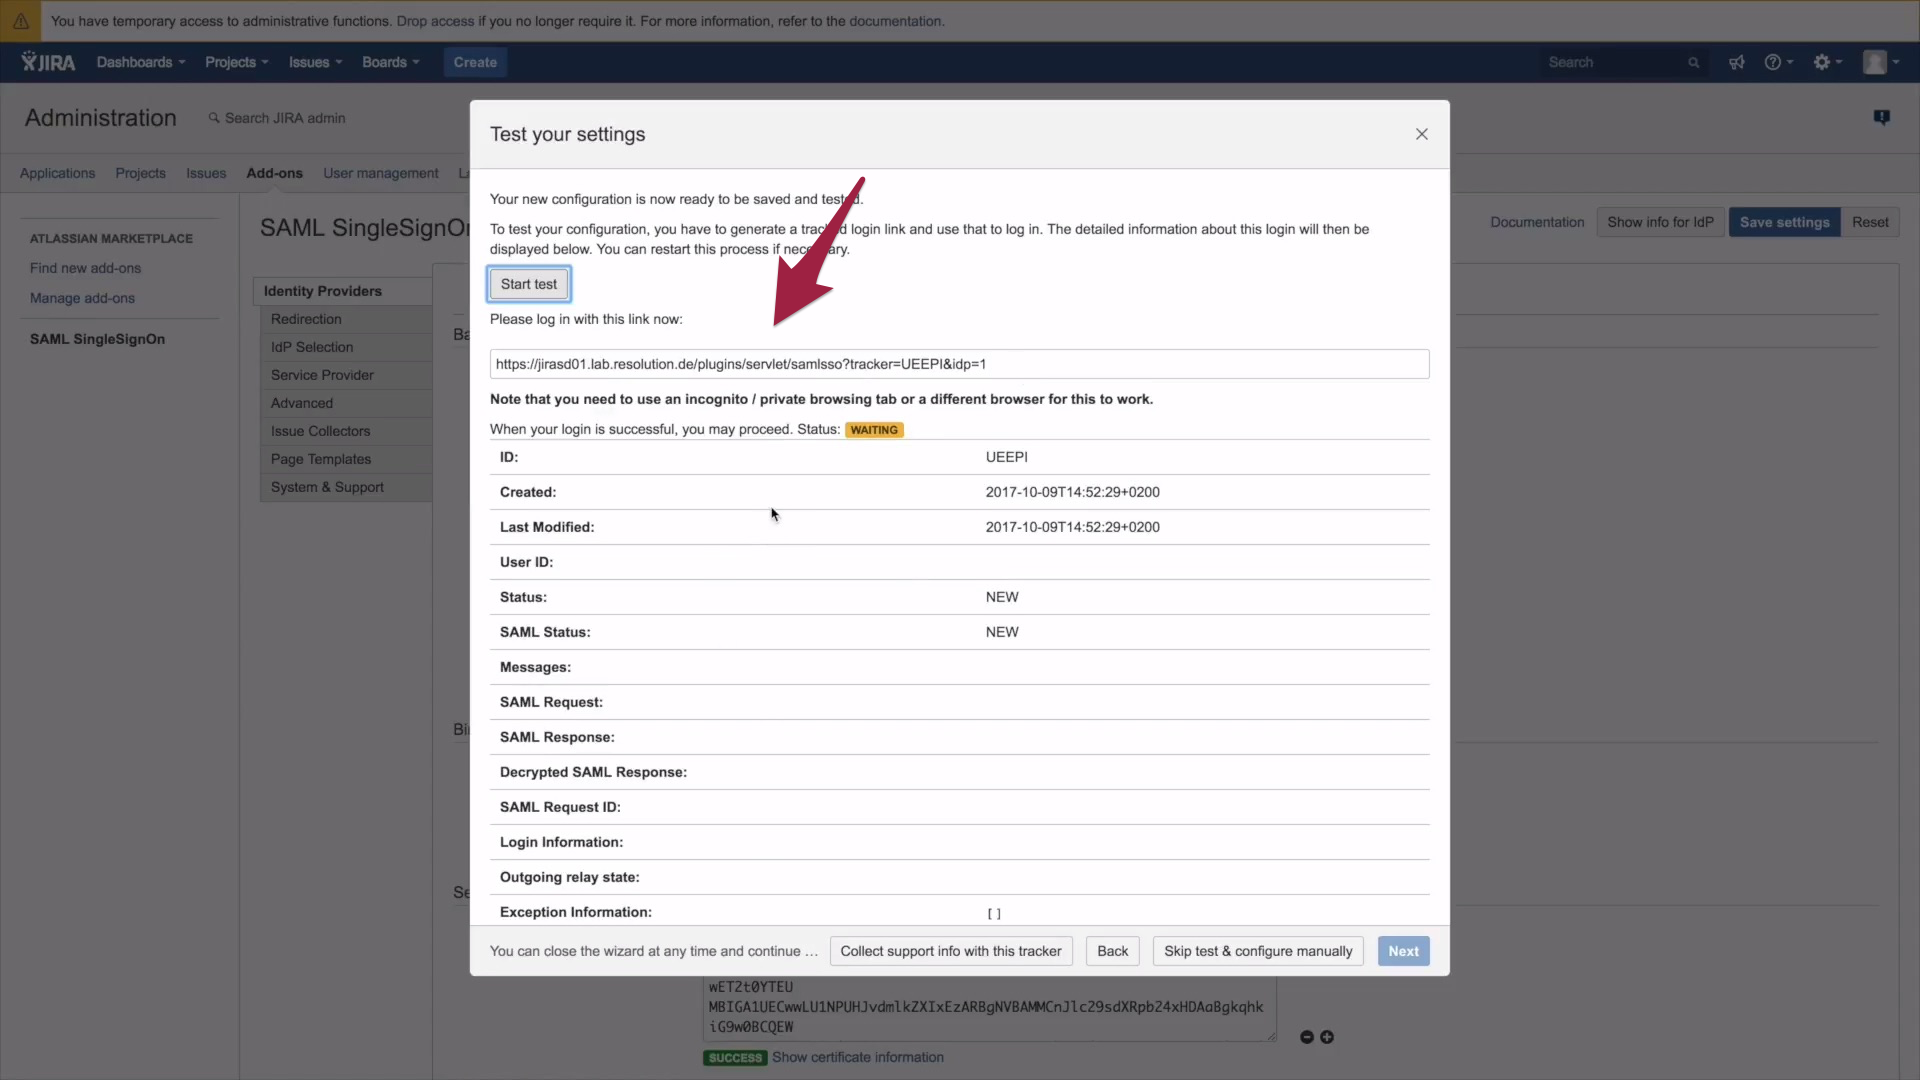Click the Create button in navbar
The width and height of the screenshot is (1920, 1080).
(475, 62)
